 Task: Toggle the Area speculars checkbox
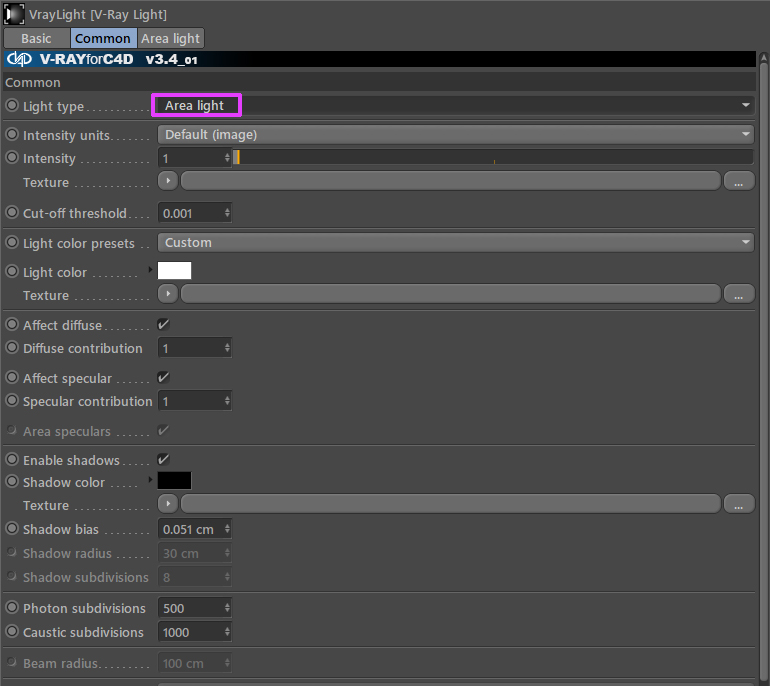[x=164, y=431]
